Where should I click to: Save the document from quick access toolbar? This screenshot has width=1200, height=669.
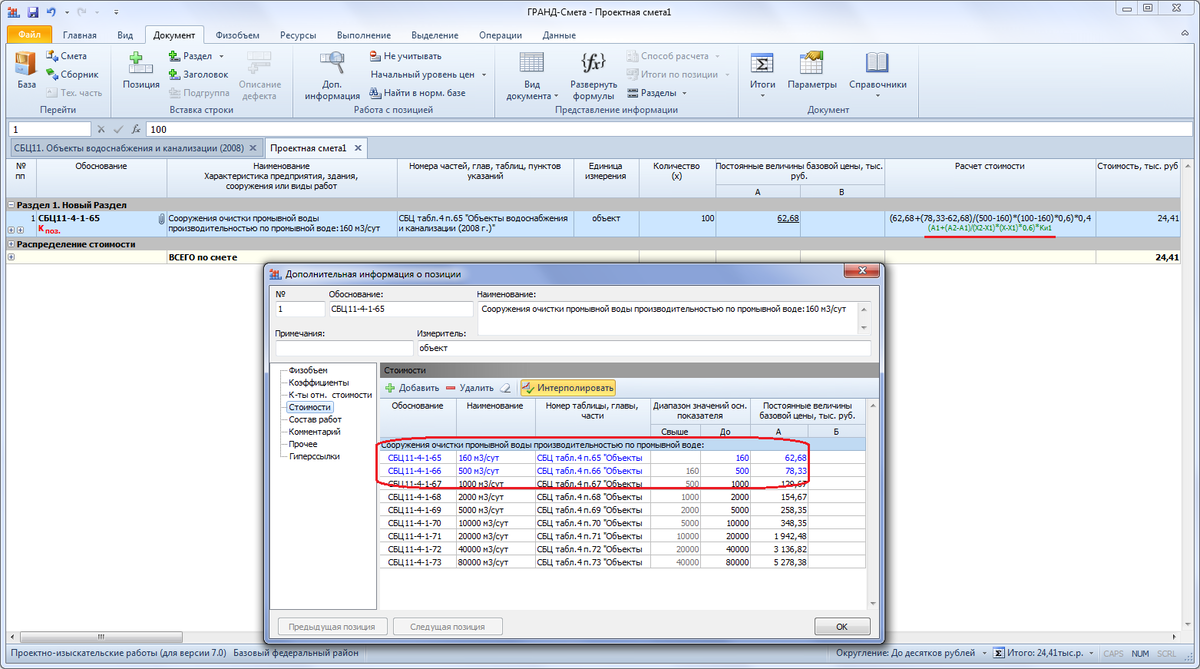pyautogui.click(x=32, y=12)
